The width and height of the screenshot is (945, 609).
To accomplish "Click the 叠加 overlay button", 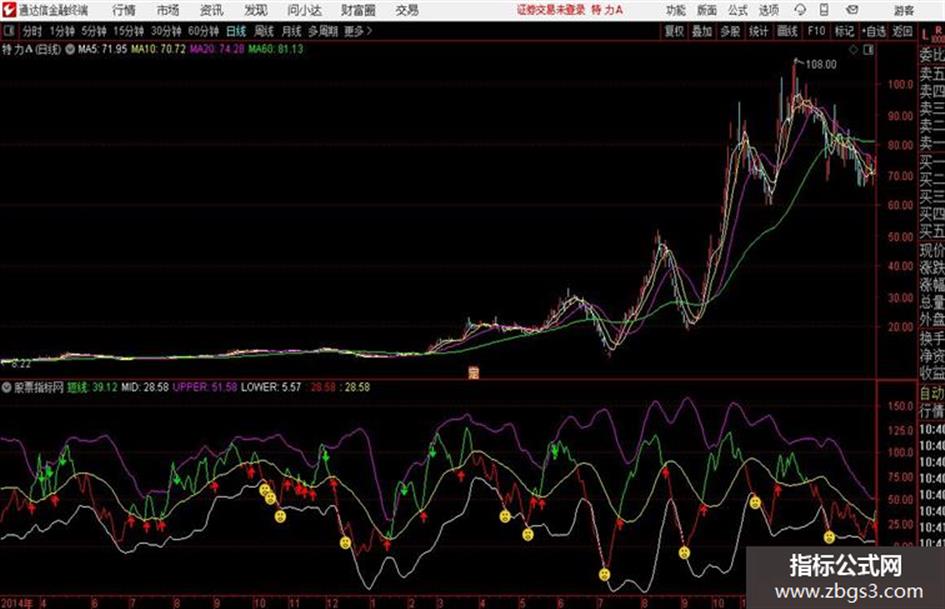I will [x=702, y=31].
